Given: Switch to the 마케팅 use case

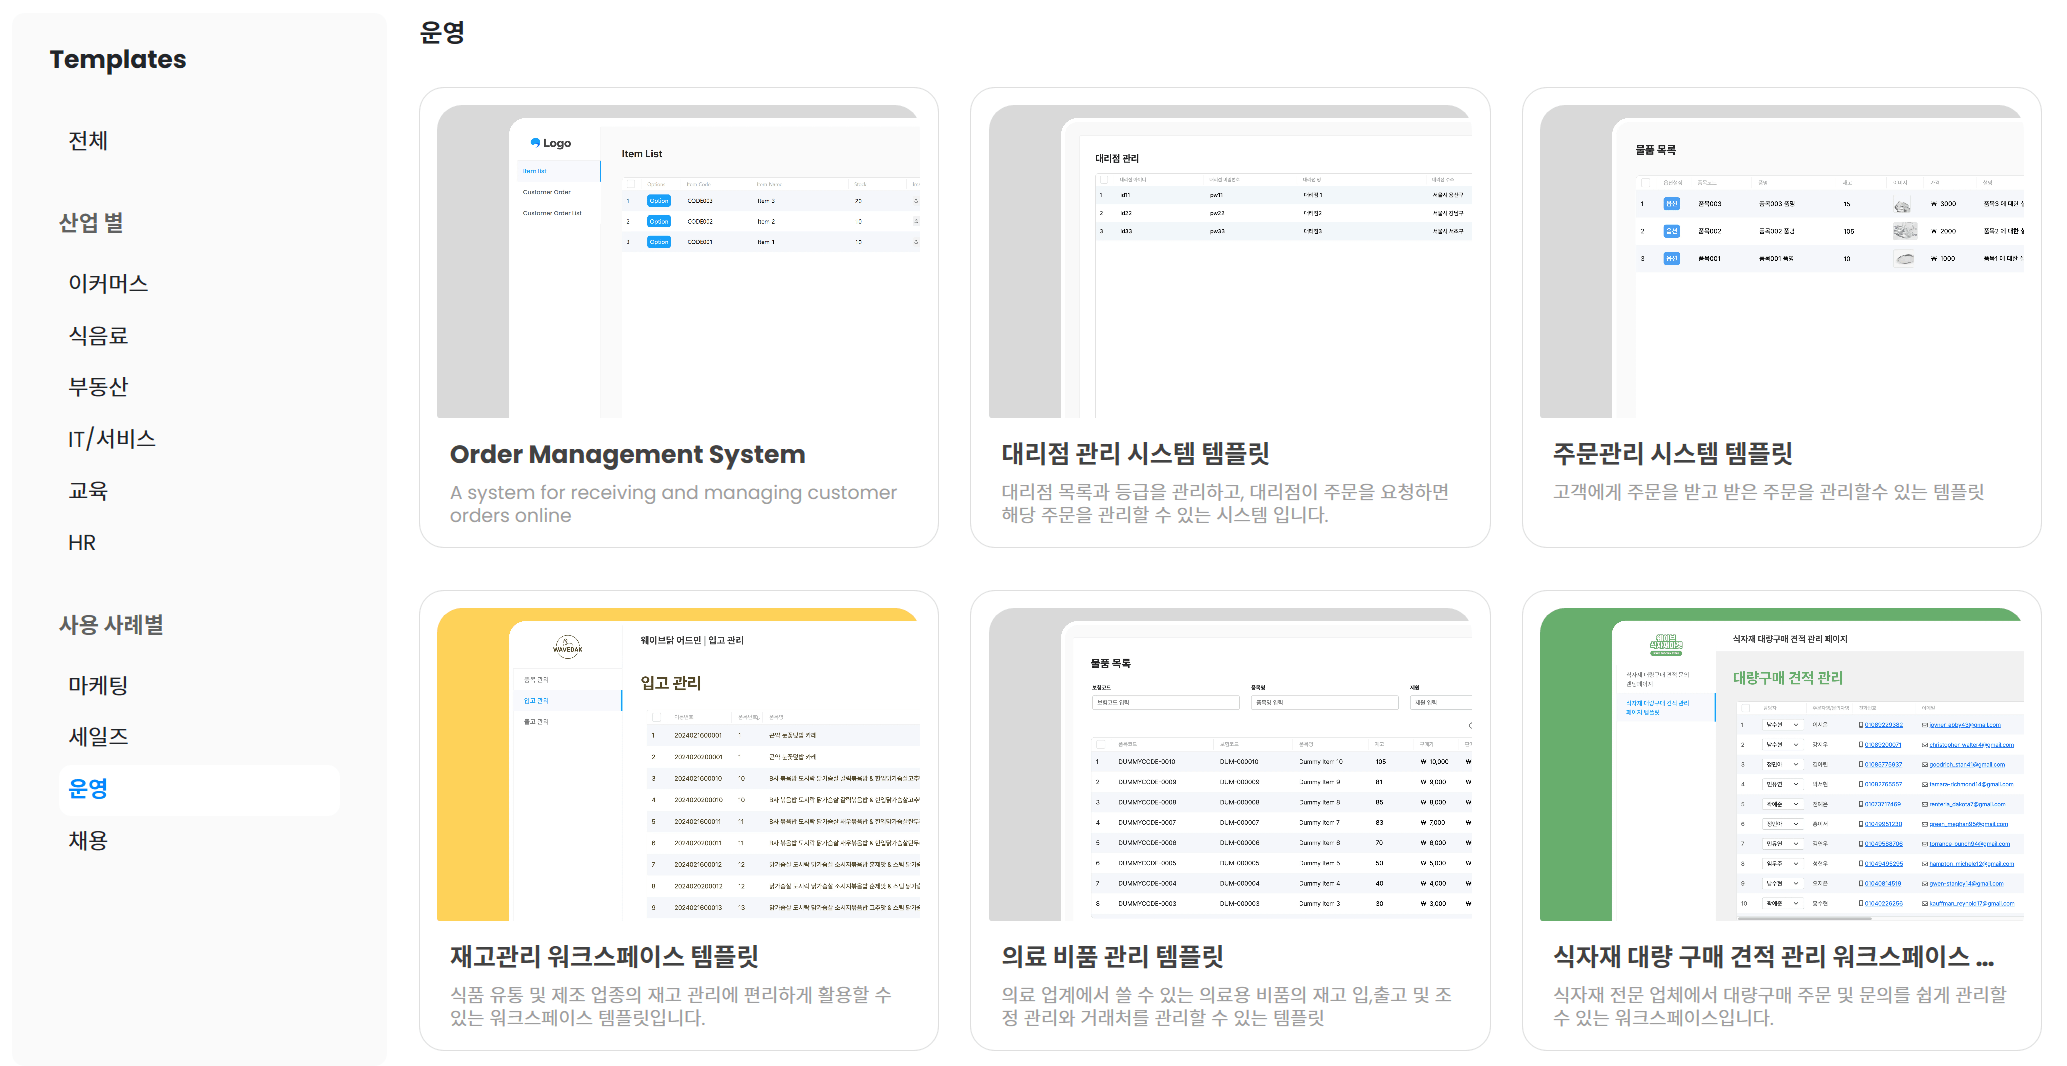Looking at the screenshot, I should pyautogui.click(x=98, y=686).
